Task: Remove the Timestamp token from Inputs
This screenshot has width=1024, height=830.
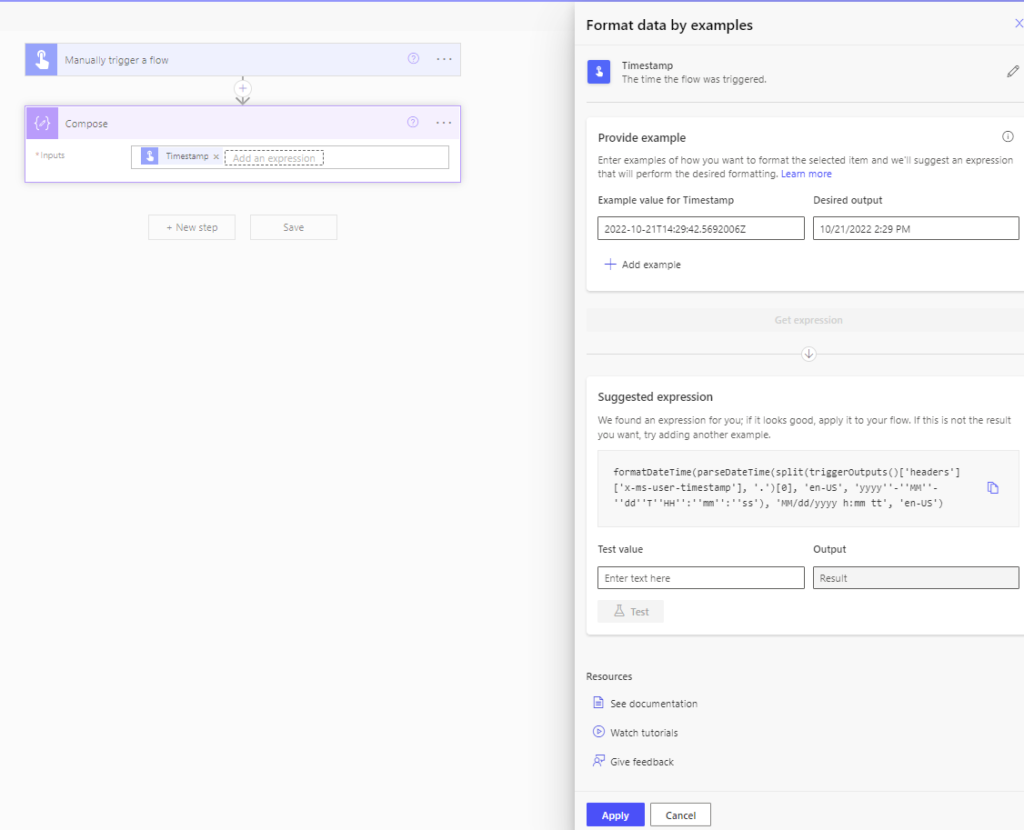Action: 216,157
